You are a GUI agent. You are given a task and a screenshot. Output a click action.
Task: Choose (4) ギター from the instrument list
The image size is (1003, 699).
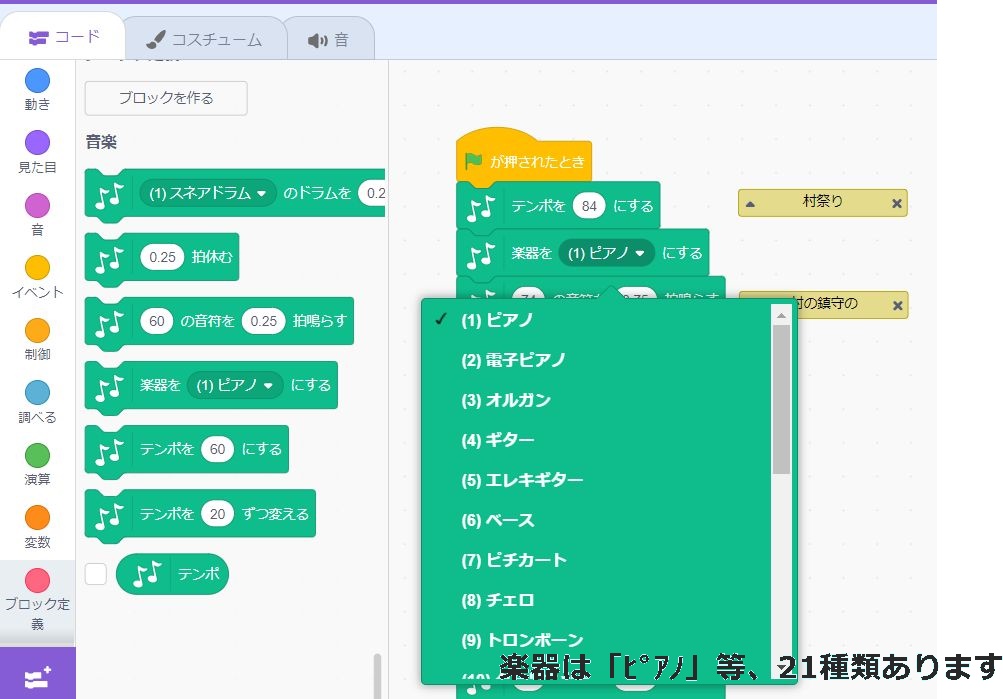(497, 440)
